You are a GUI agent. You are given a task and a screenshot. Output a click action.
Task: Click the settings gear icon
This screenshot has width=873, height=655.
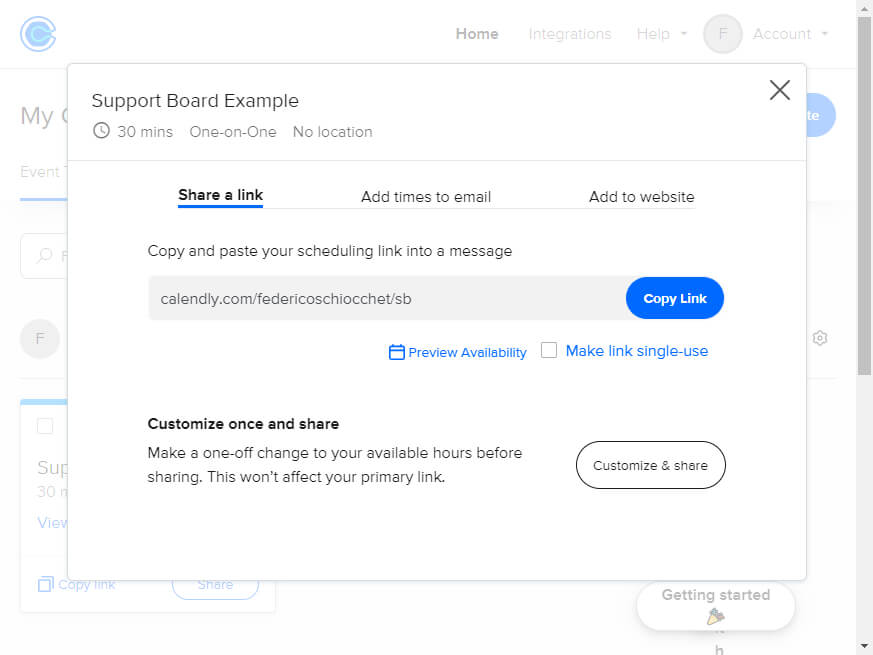coord(820,338)
